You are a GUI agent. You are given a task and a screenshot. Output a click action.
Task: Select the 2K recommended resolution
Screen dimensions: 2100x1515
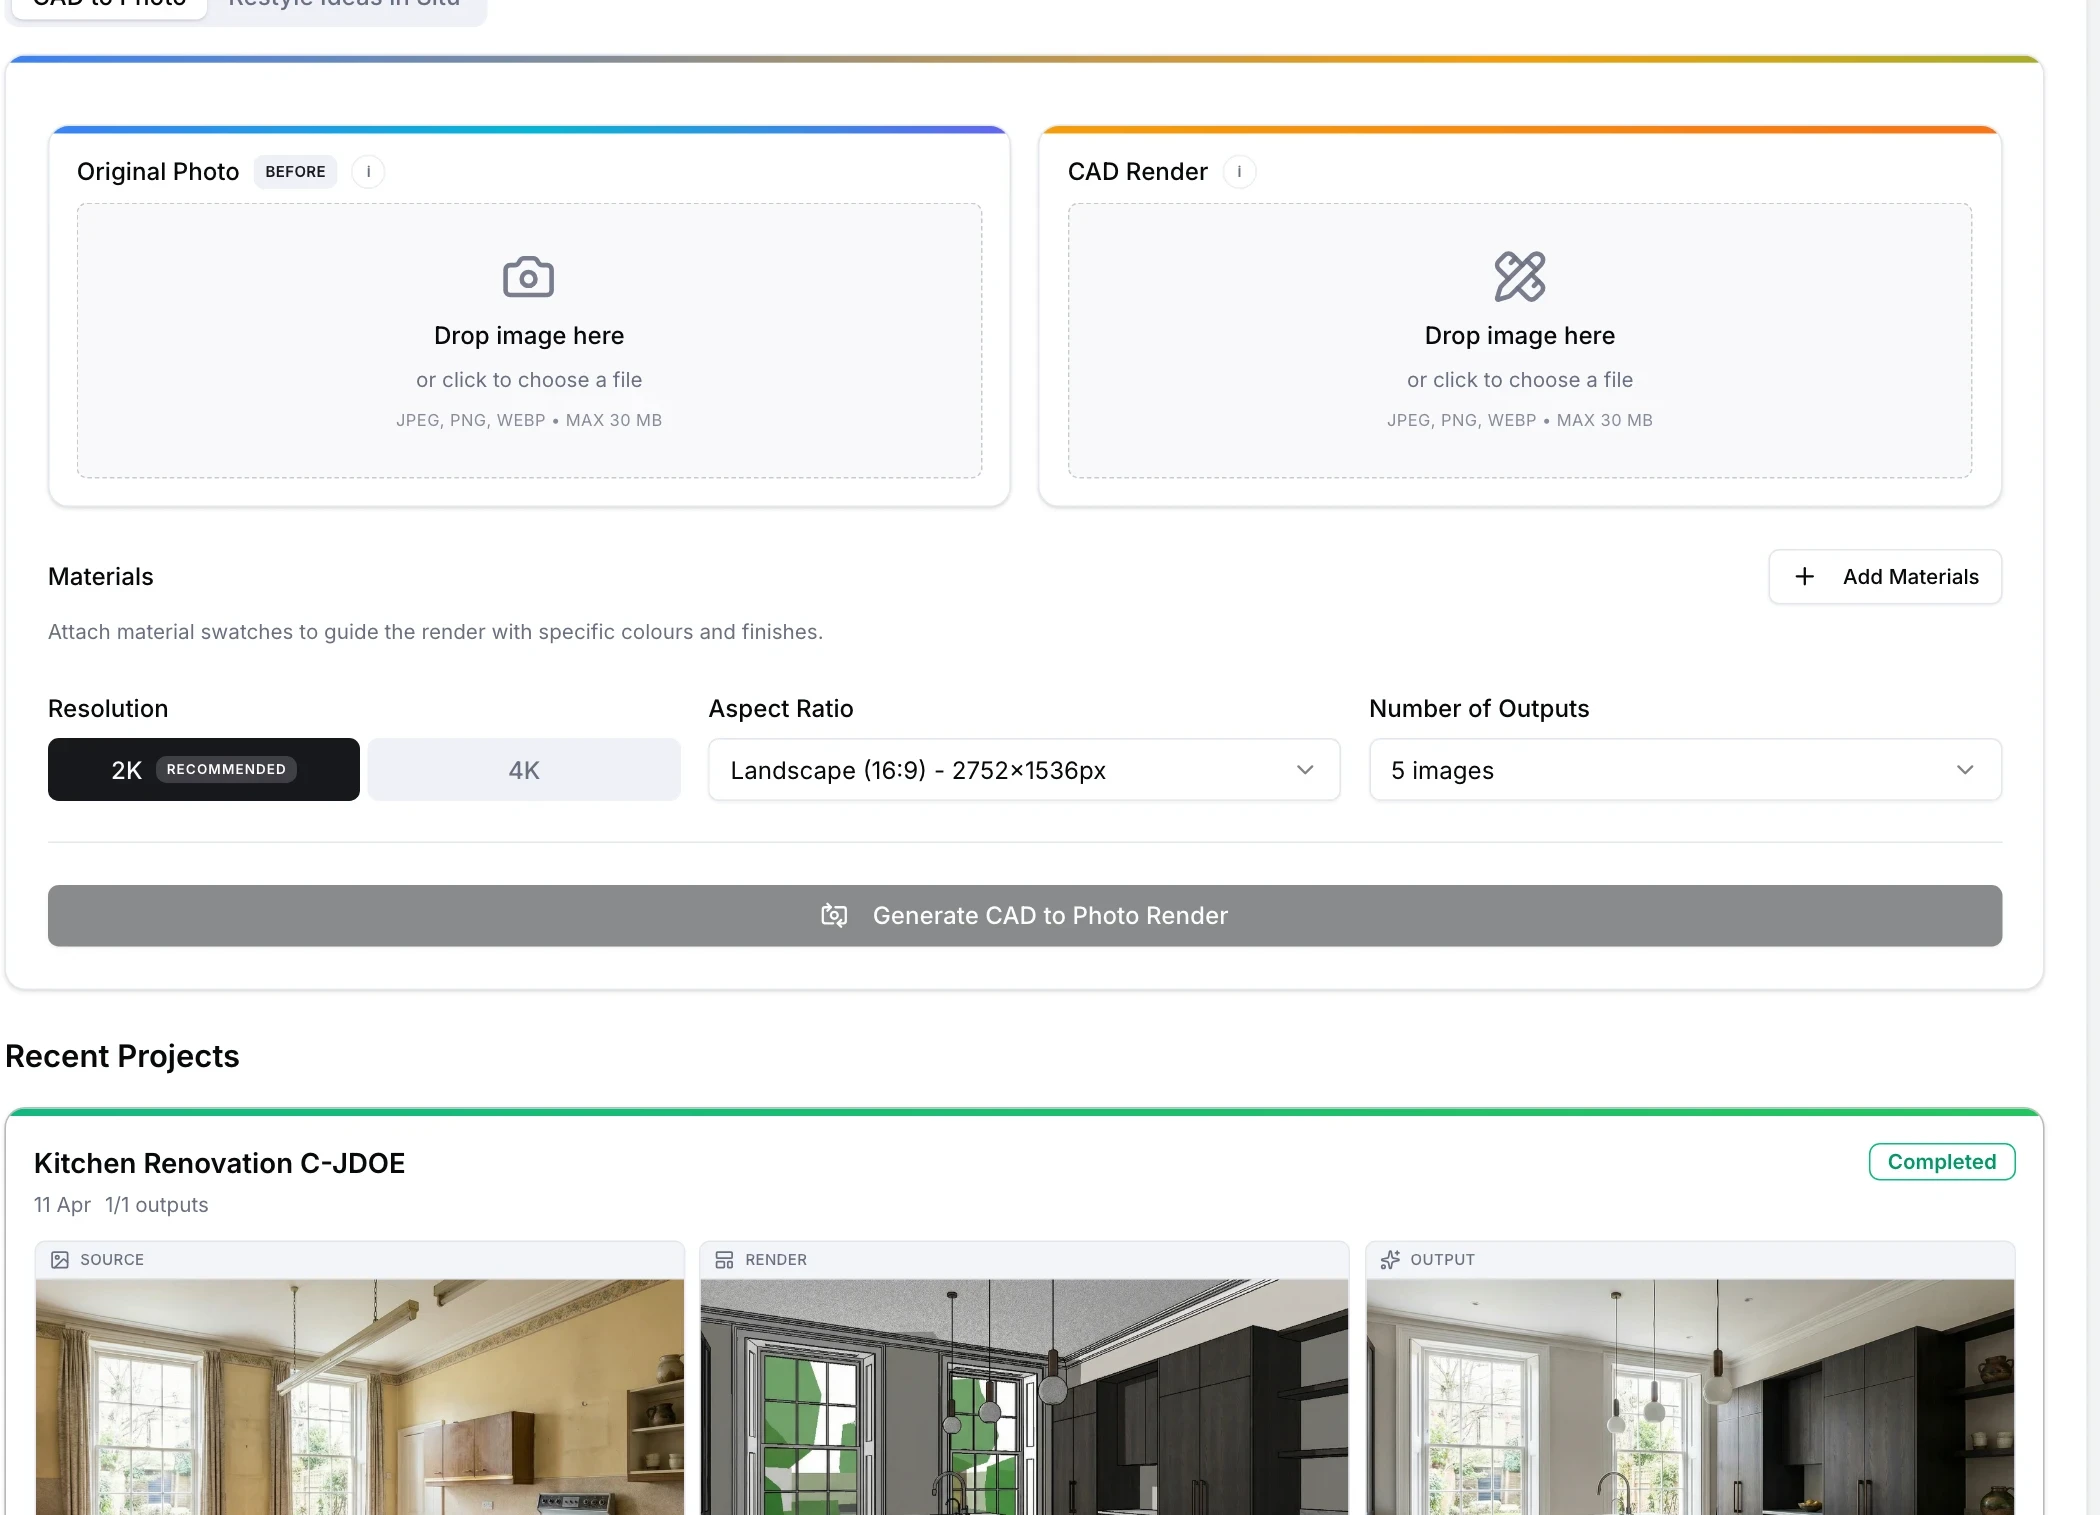tap(203, 769)
